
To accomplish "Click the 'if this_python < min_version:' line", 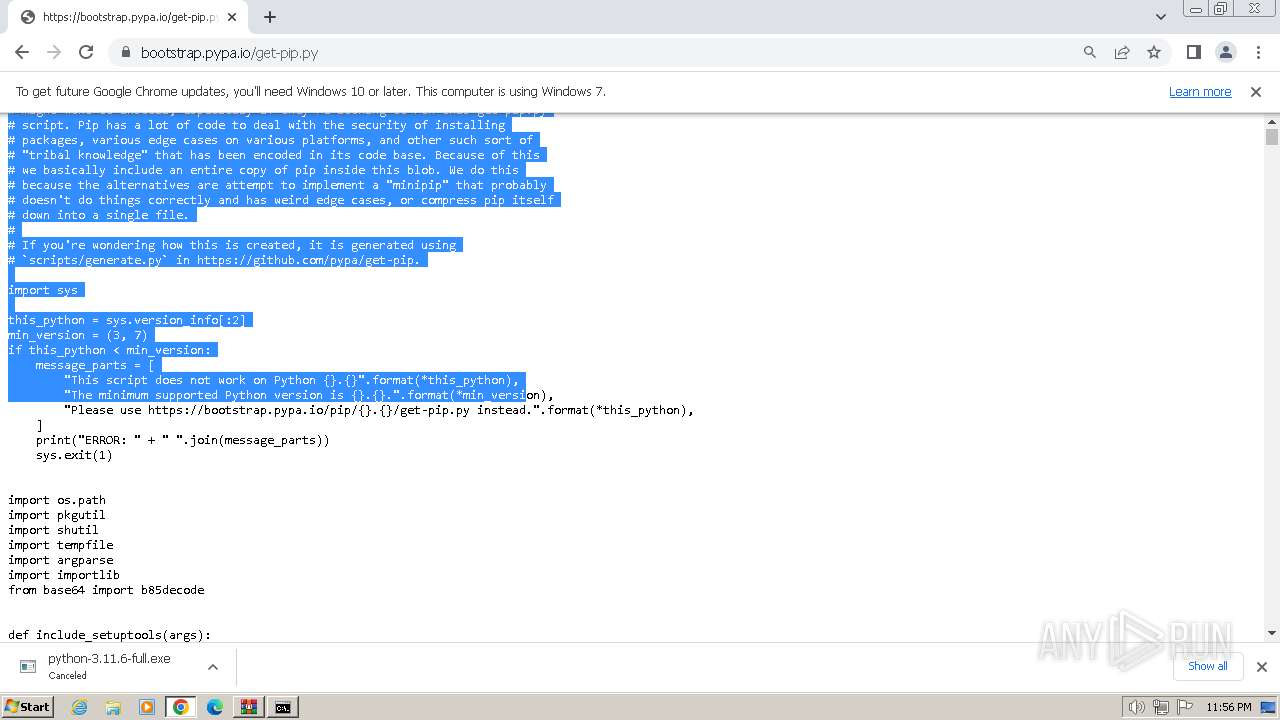I will [110, 350].
